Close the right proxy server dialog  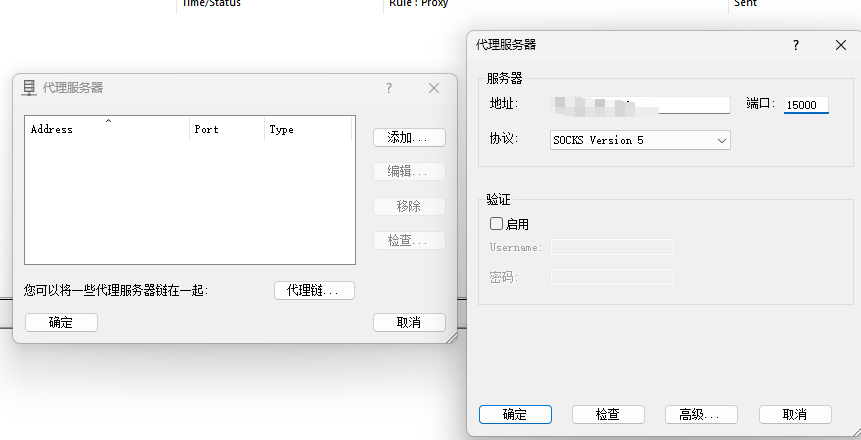(840, 45)
